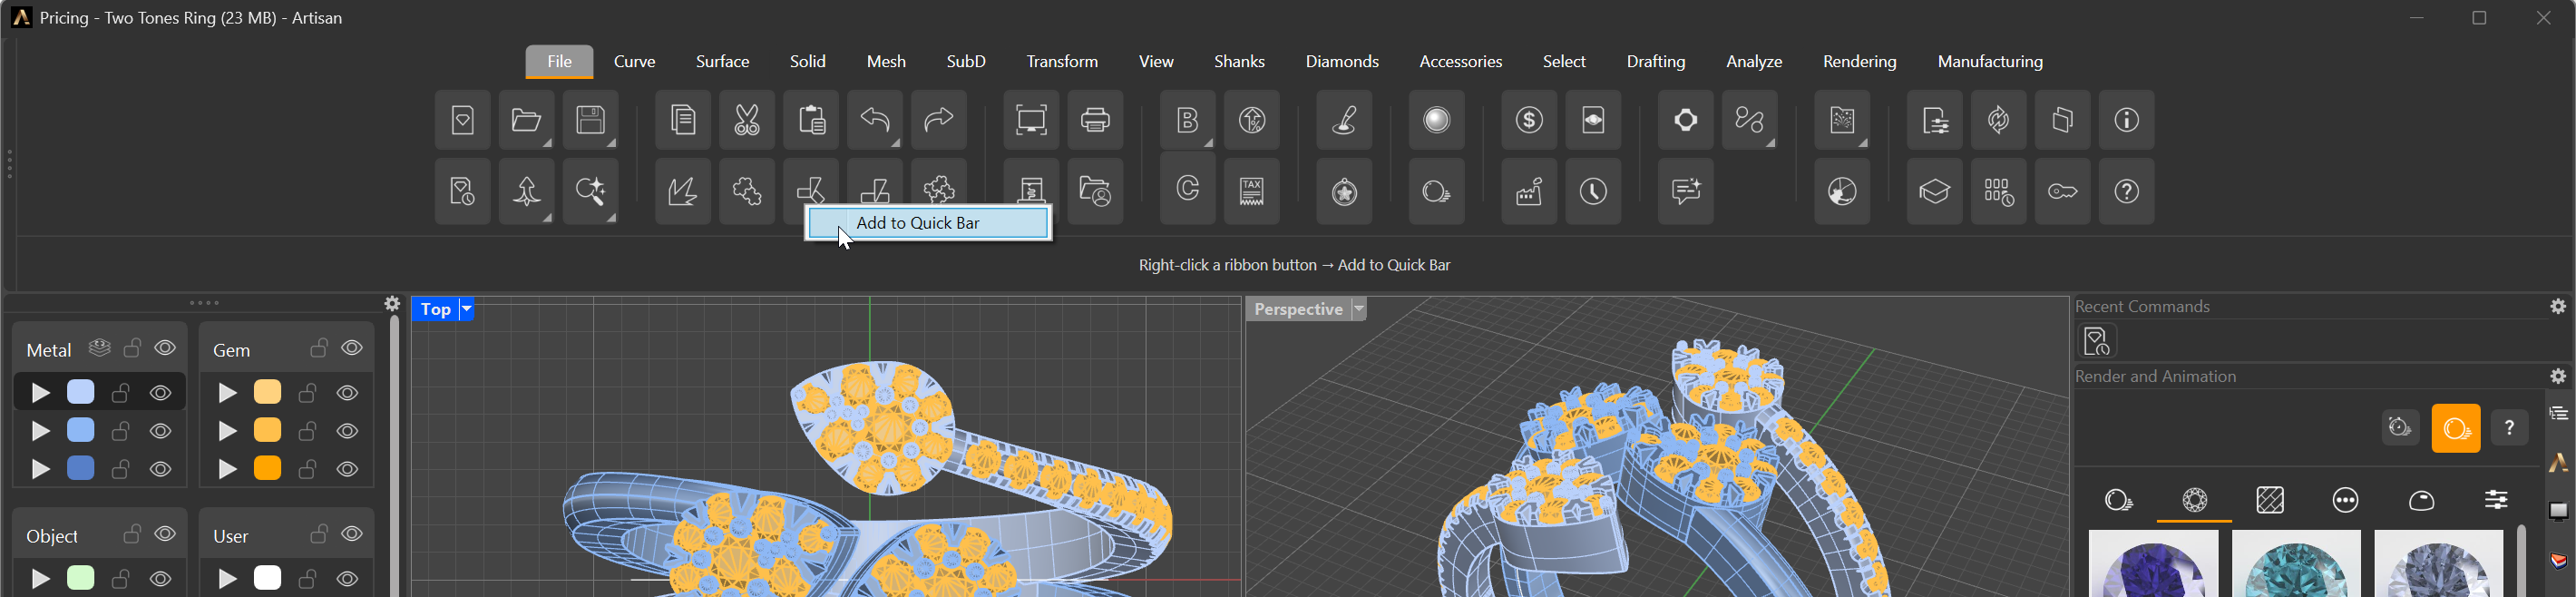Toggle the Gem group lock

[x=319, y=347]
